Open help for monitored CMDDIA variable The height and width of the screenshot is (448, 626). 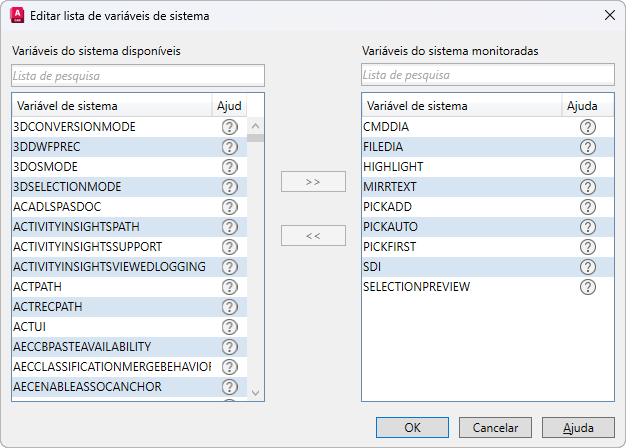(x=587, y=127)
